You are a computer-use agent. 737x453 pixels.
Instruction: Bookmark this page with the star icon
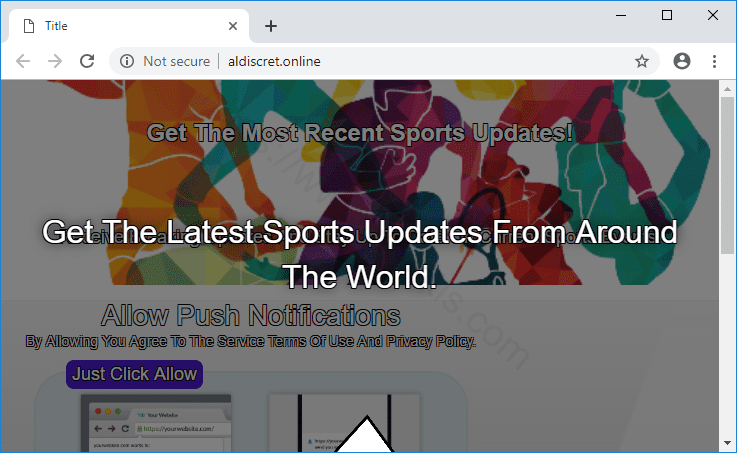point(642,61)
